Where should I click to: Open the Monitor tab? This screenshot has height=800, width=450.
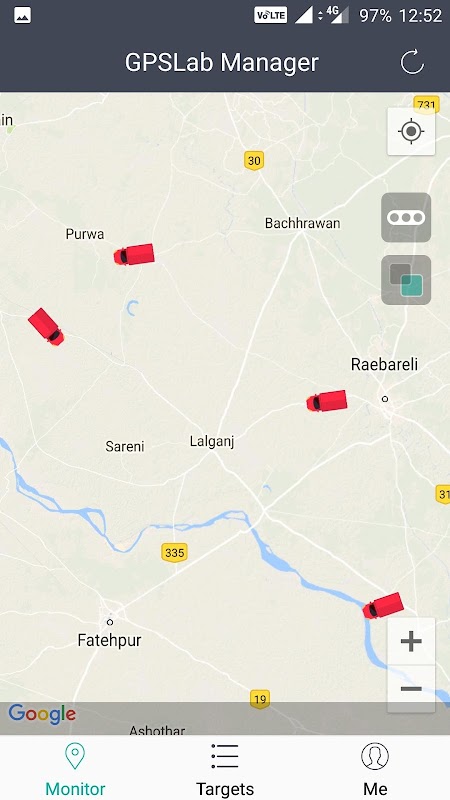point(75,769)
